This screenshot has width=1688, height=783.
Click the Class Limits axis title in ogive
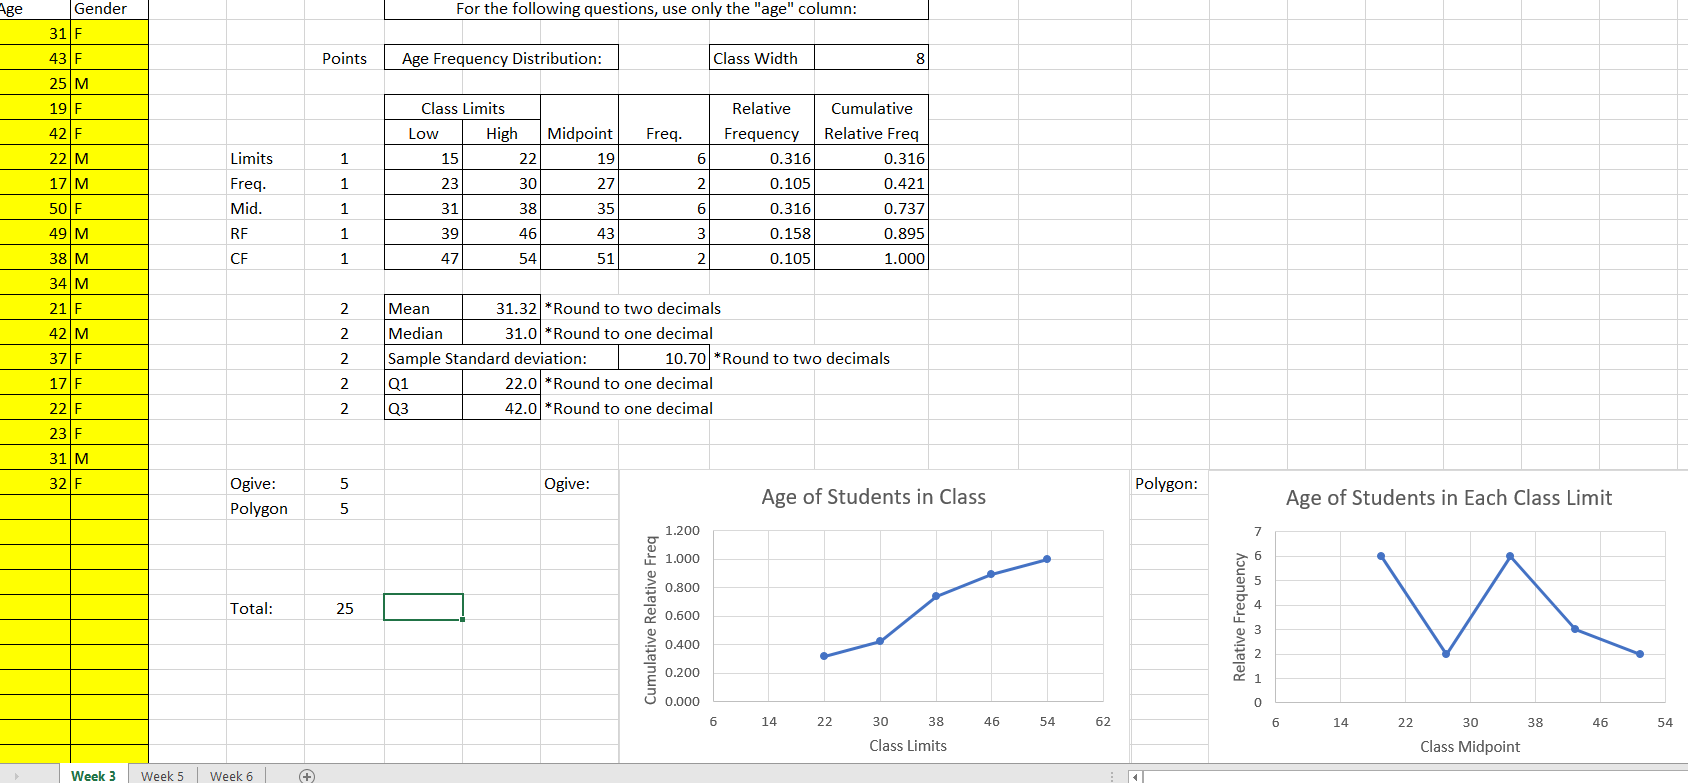pos(907,746)
